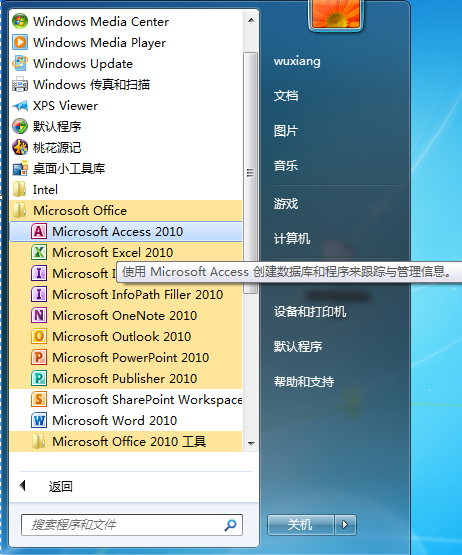Viewport: 462px width, 555px height.
Task: Click the back arrow beside 返回
Action: [23, 486]
